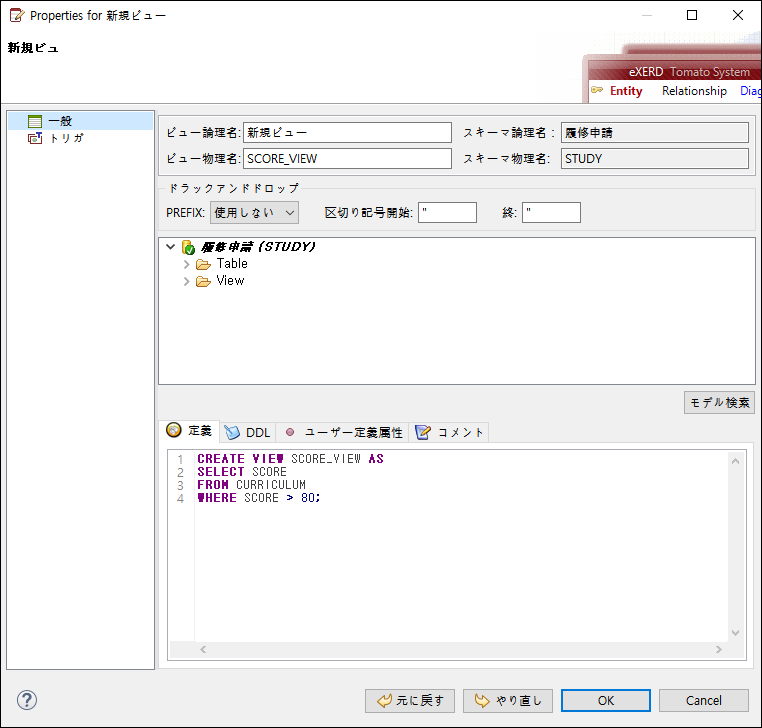This screenshot has height=728, width=762.
Task: Select 一般 in the left pane
Action: (x=81, y=121)
